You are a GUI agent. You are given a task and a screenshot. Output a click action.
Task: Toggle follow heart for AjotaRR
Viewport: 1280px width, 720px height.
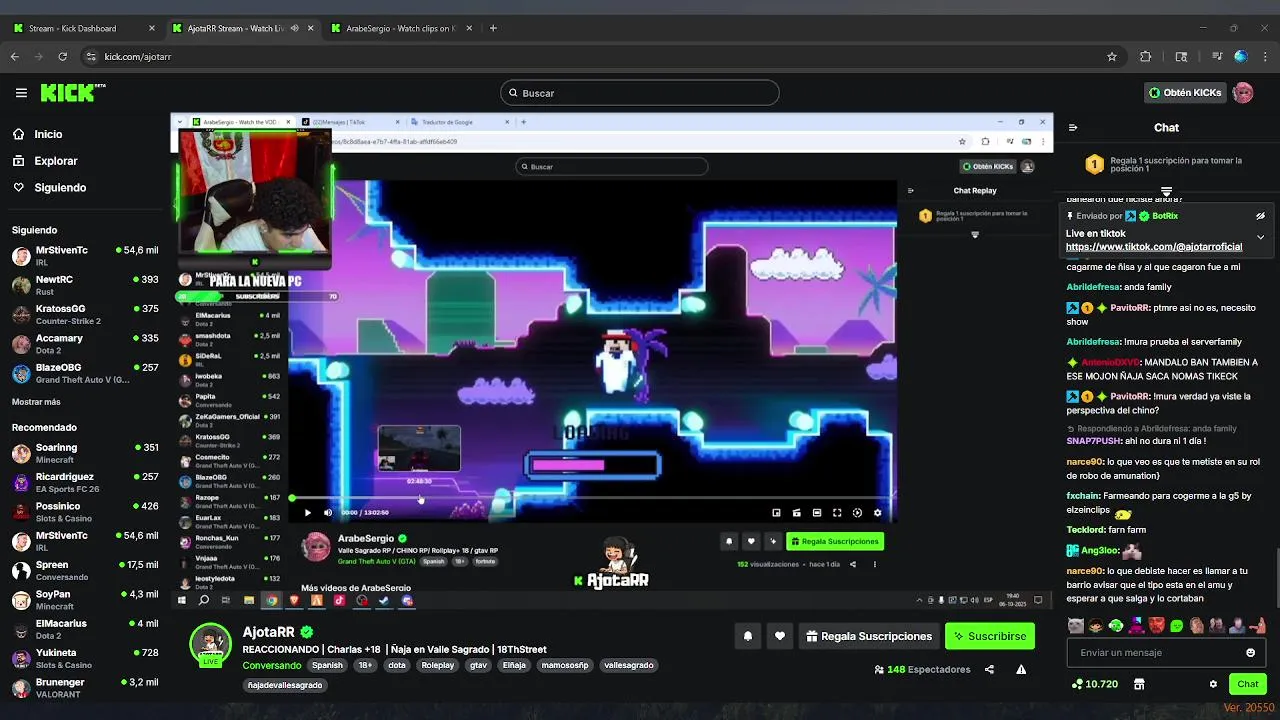tap(780, 636)
